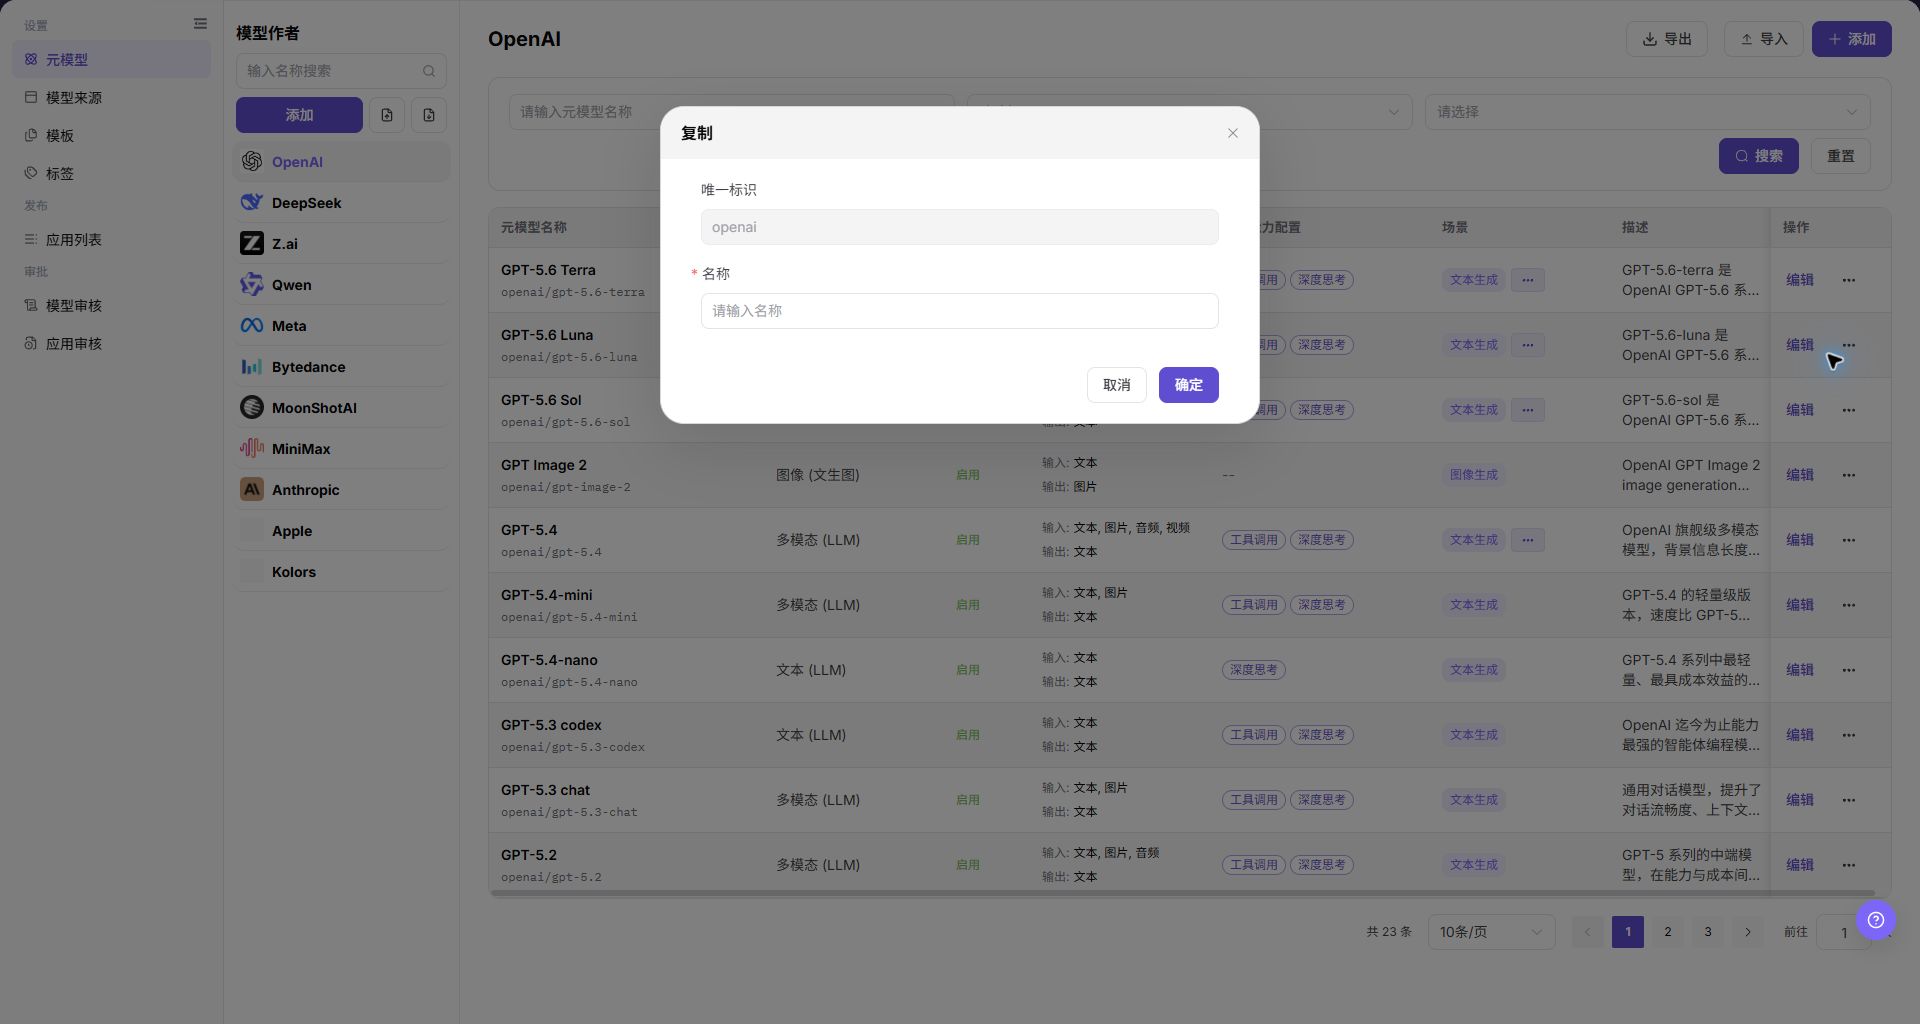
Task: Open more actions for GPT-5.6 Sol
Action: [1848, 410]
